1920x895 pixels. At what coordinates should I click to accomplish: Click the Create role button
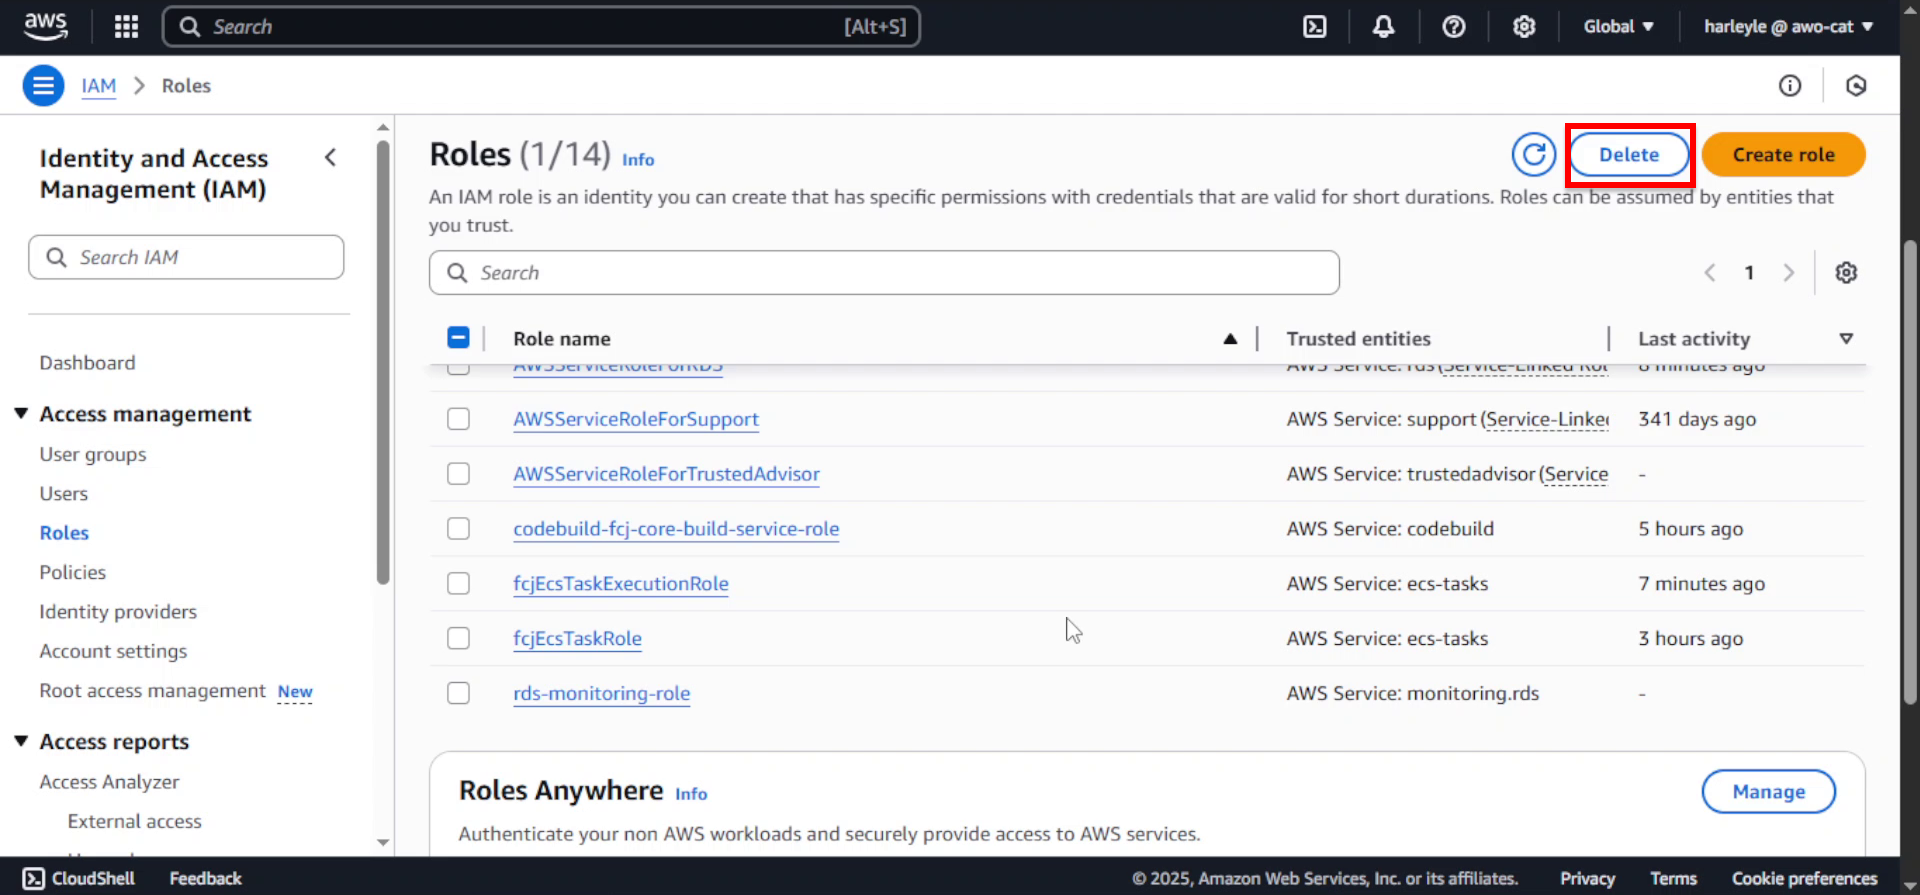point(1784,155)
